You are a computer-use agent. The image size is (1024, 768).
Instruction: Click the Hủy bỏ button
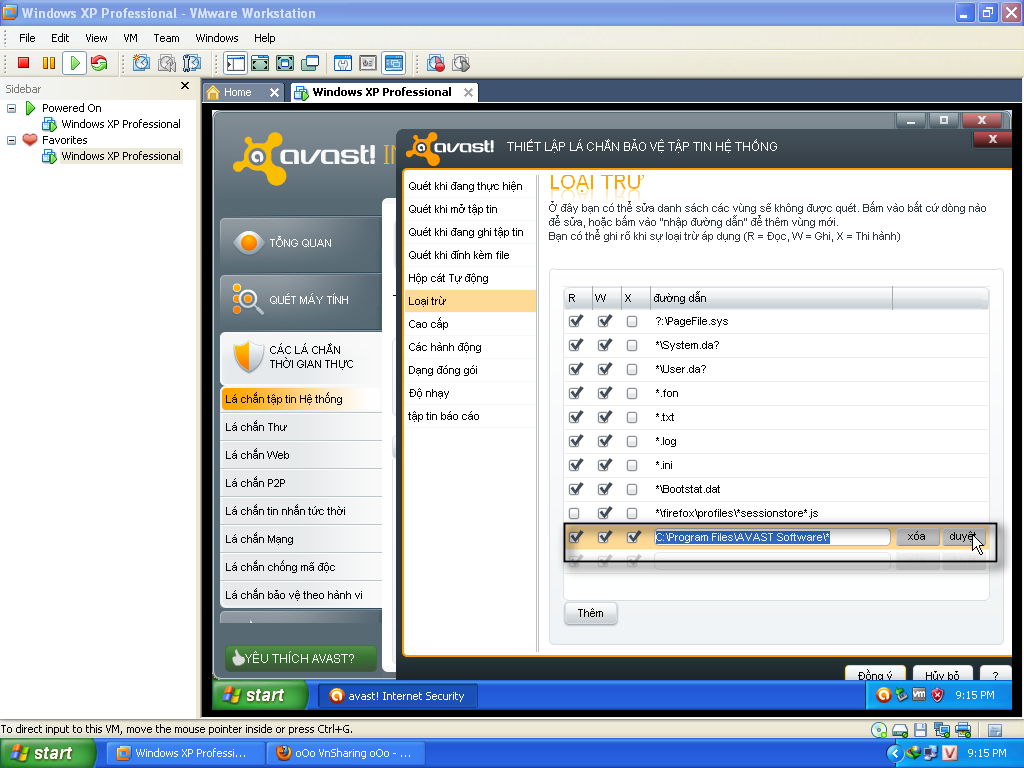coord(942,675)
